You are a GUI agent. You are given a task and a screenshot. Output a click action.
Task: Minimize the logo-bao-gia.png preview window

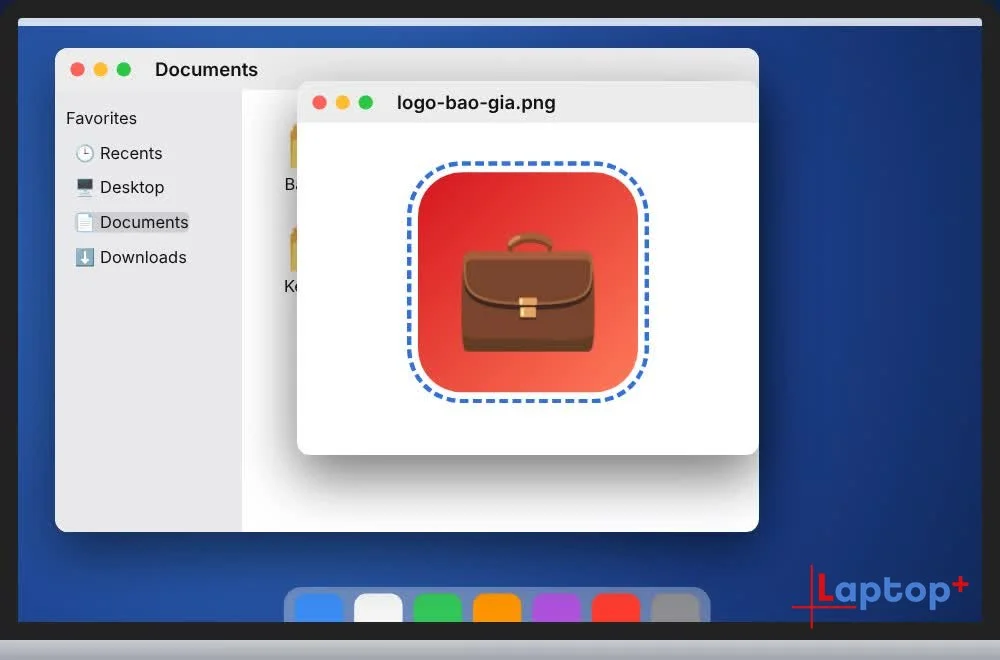click(342, 103)
